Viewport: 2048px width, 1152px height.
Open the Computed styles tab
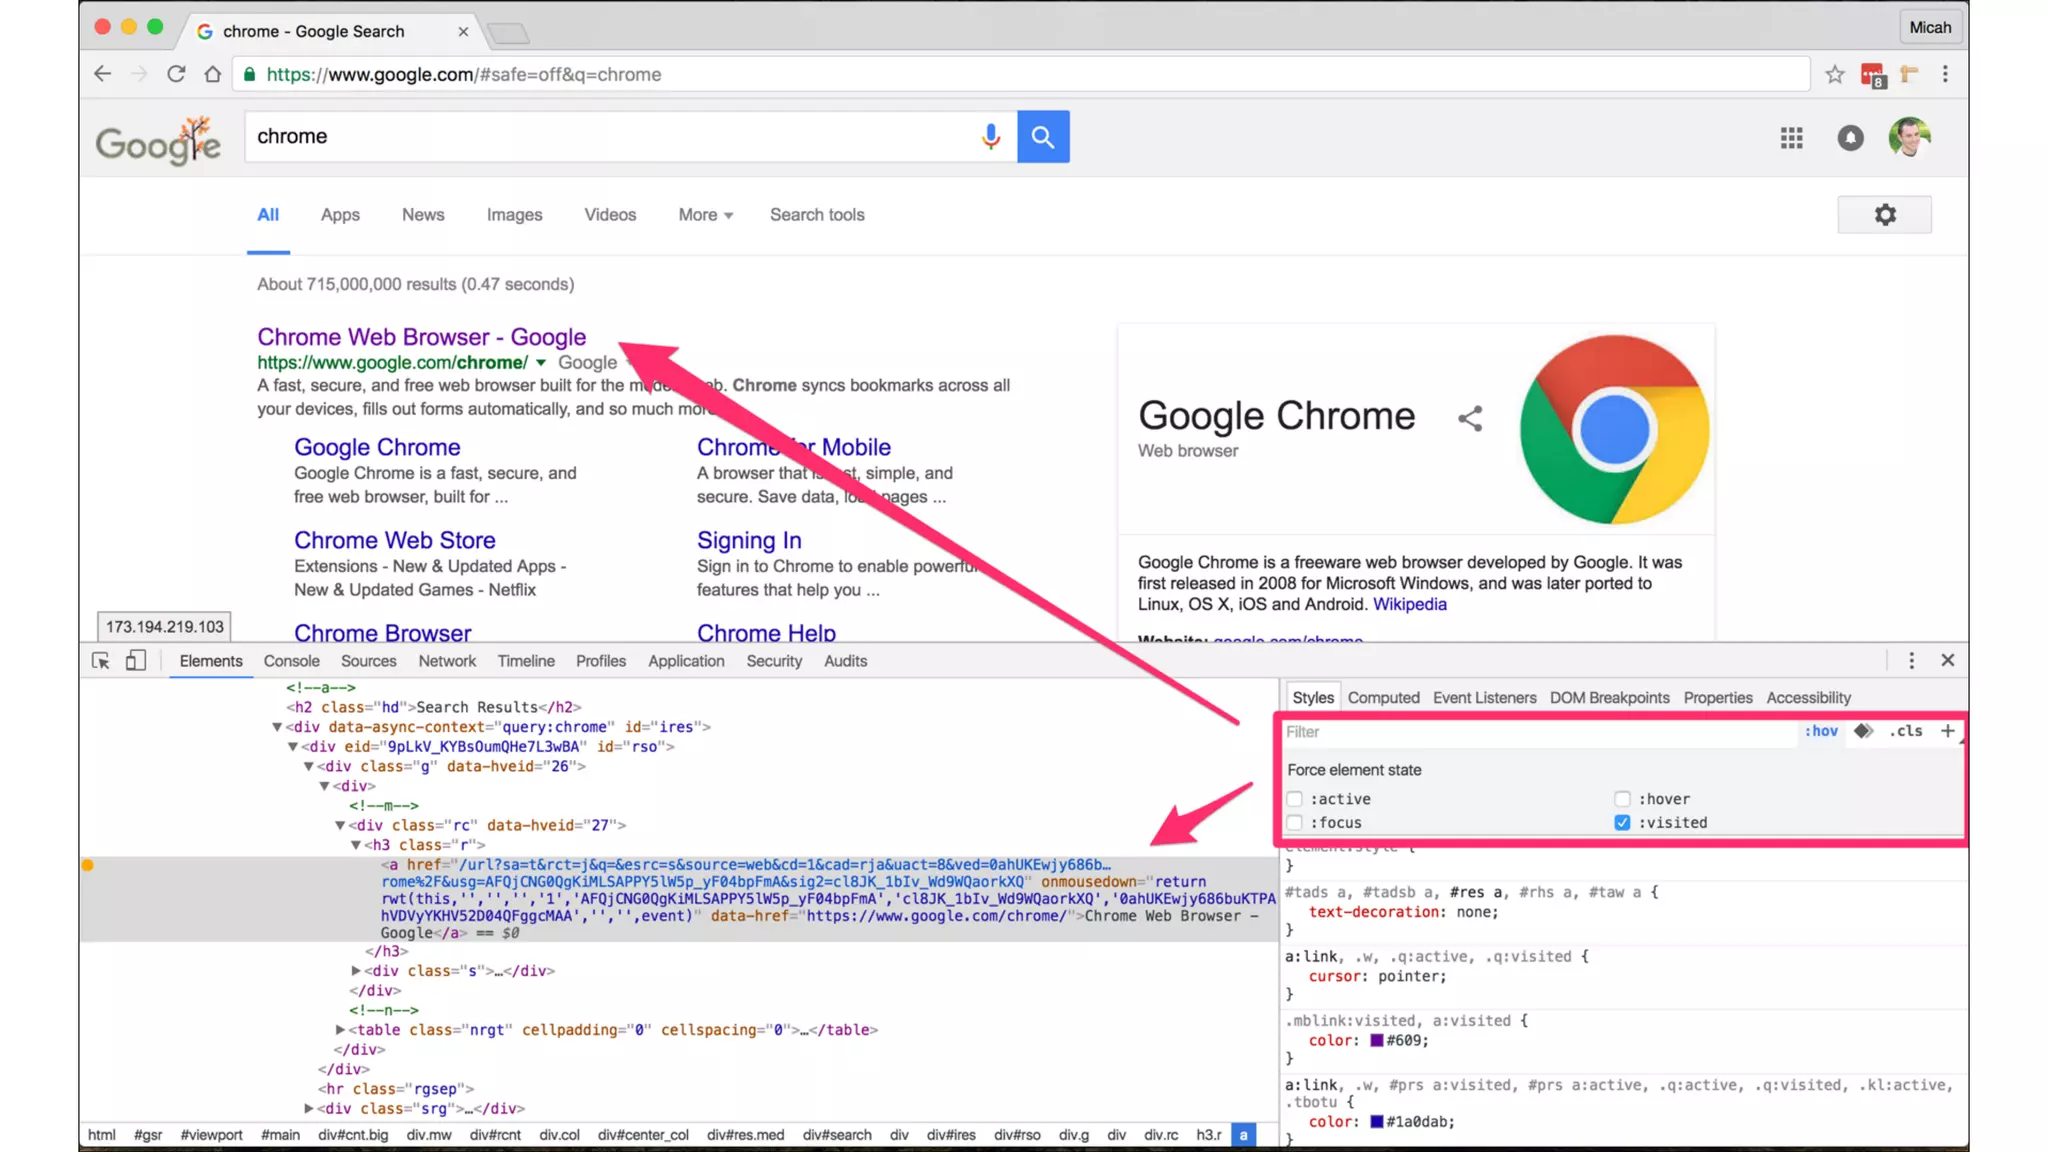[1383, 698]
